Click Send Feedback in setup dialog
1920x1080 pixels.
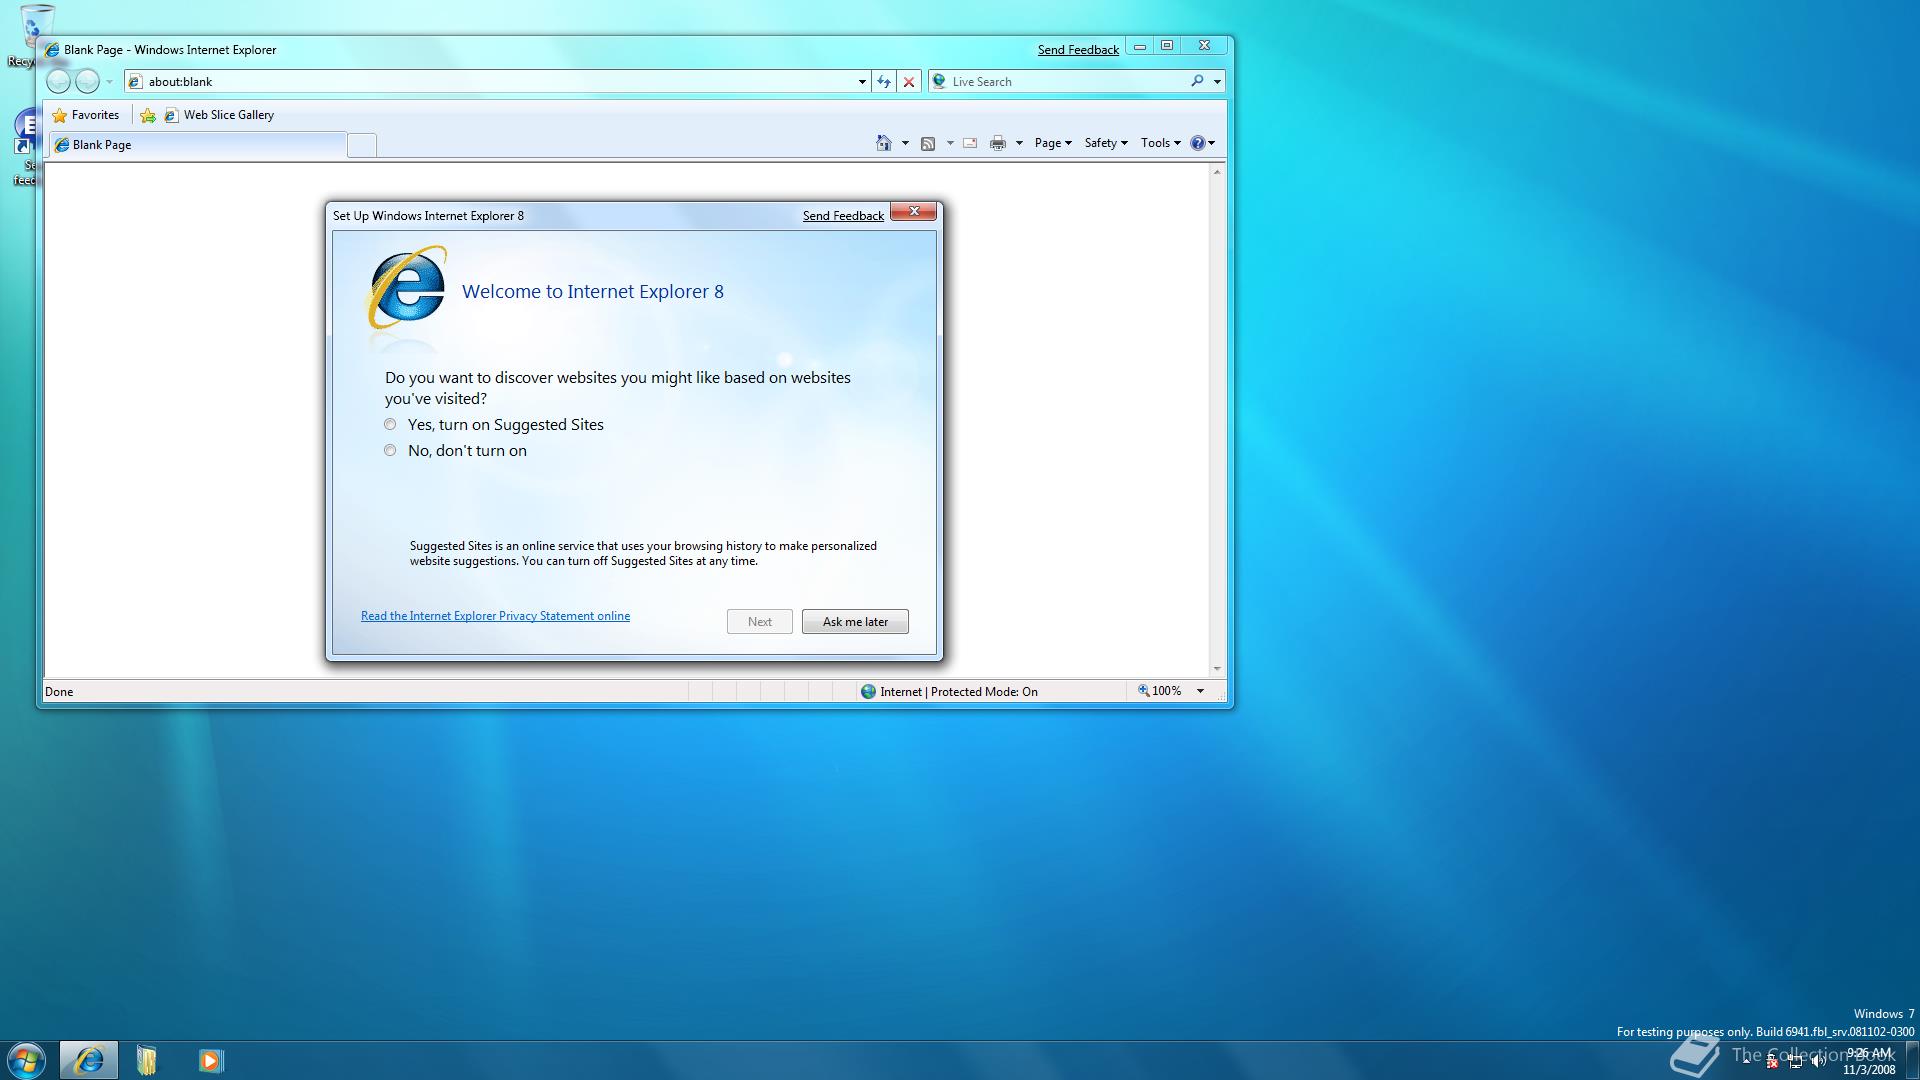click(x=843, y=216)
